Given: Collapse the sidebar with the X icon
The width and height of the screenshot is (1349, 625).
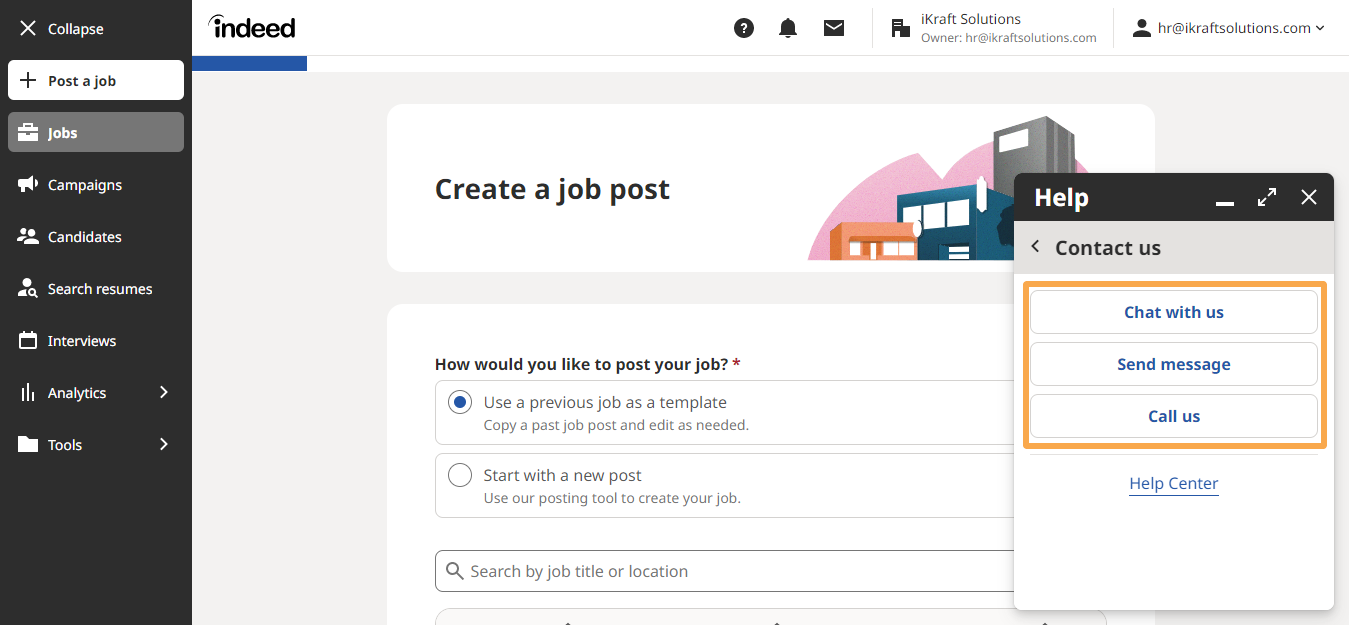Looking at the screenshot, I should click(x=28, y=29).
